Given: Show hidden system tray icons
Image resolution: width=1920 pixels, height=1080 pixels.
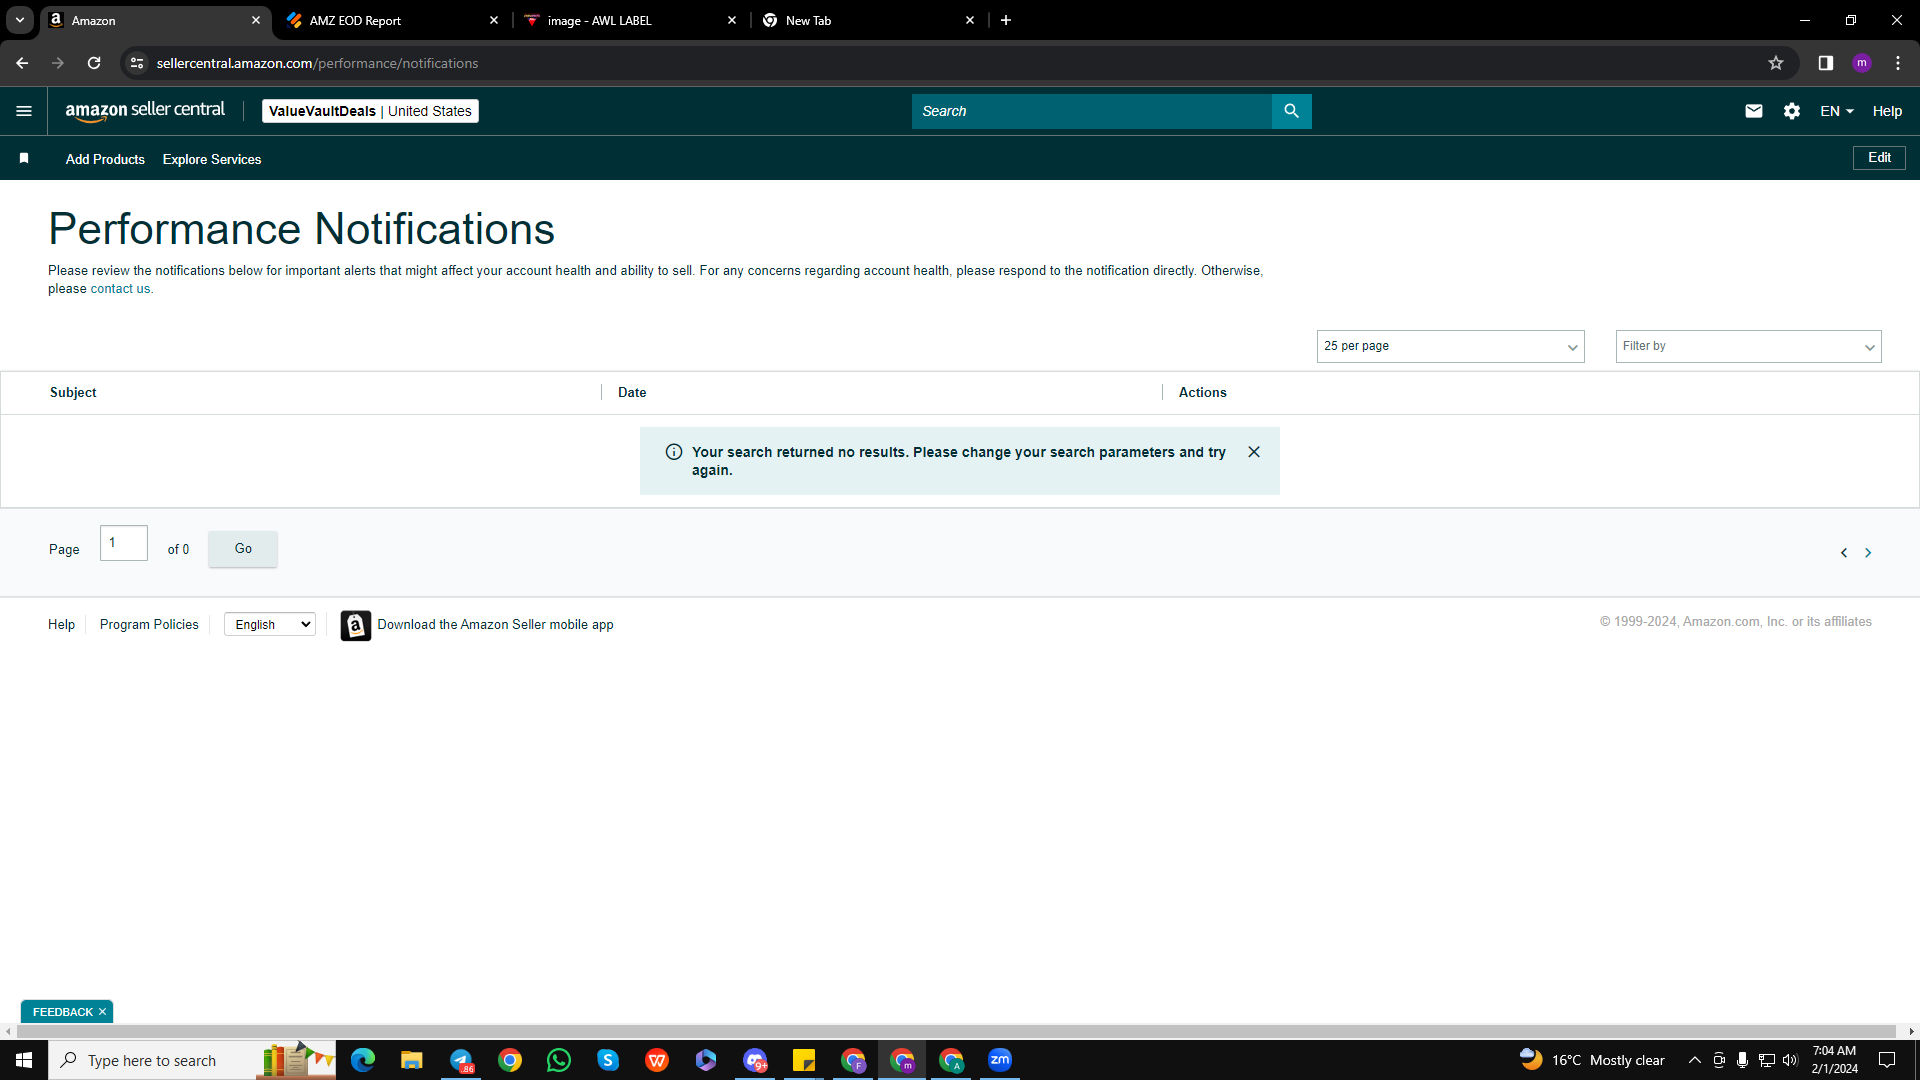Looking at the screenshot, I should [x=1695, y=1060].
